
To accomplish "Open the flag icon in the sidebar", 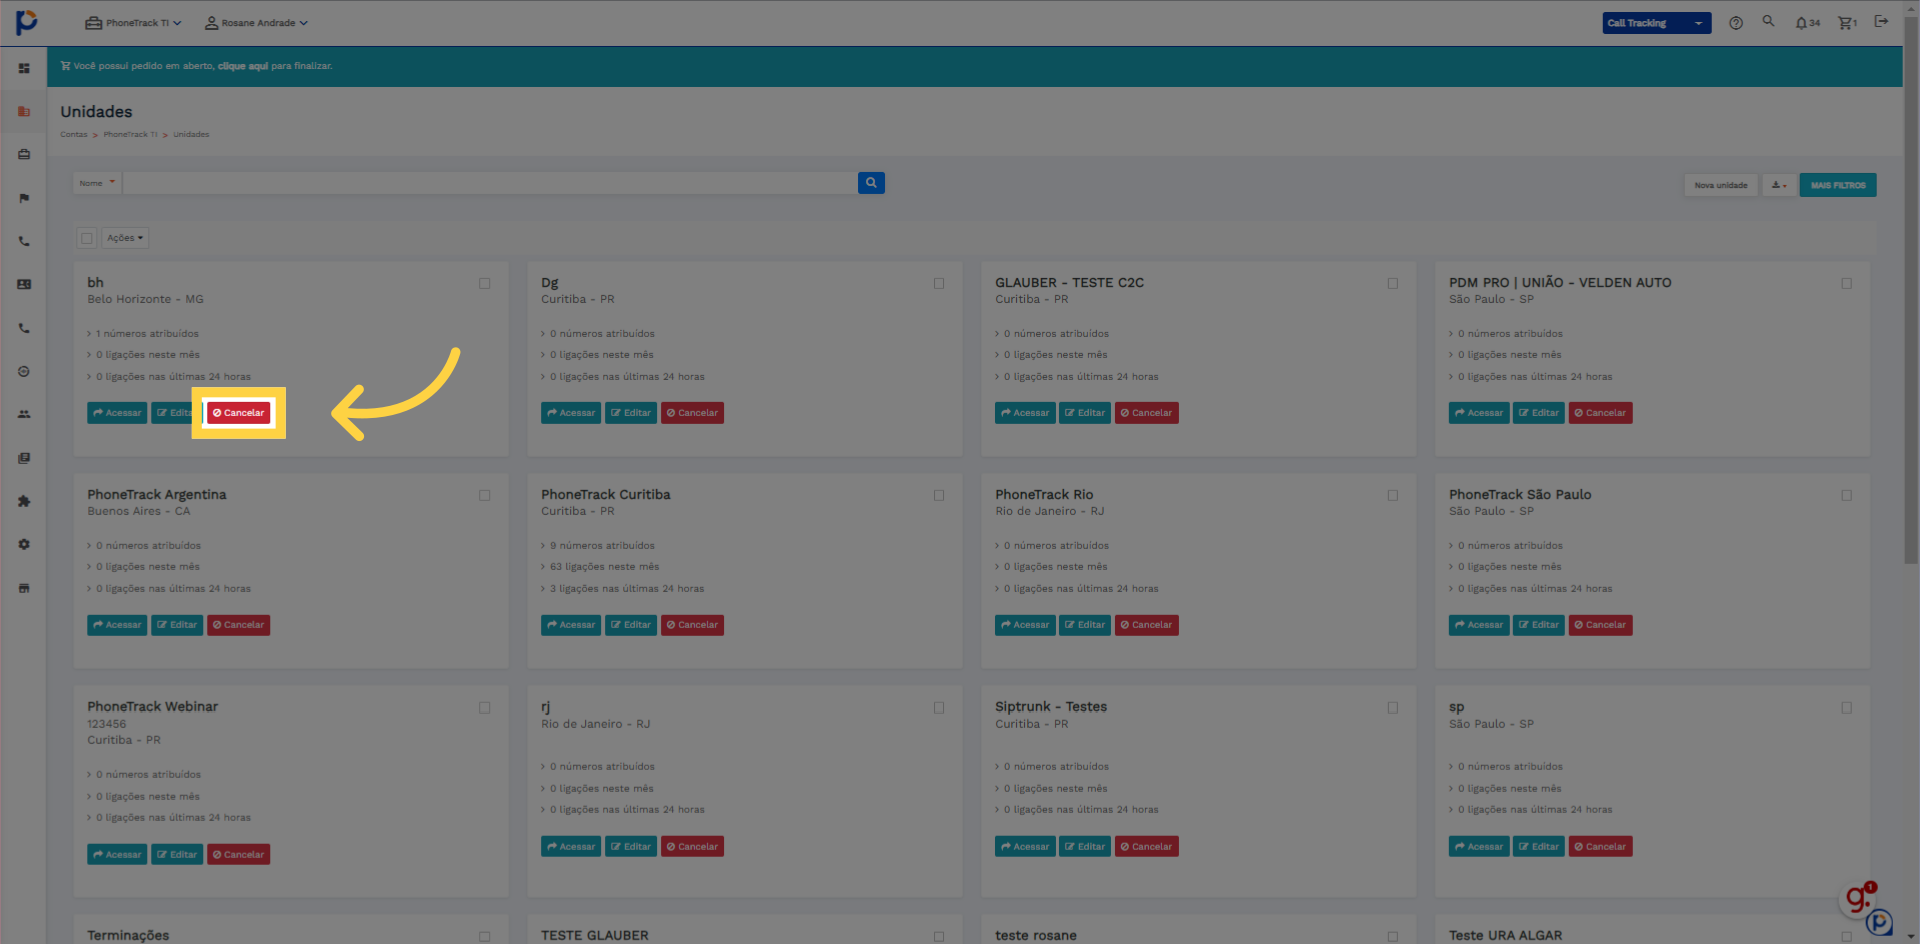I will click(x=24, y=198).
